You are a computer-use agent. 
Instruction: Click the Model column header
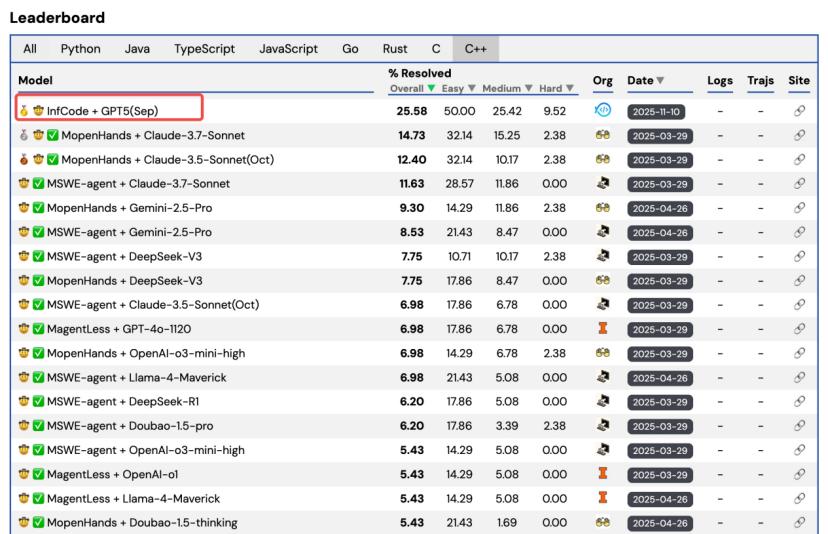[x=35, y=79]
